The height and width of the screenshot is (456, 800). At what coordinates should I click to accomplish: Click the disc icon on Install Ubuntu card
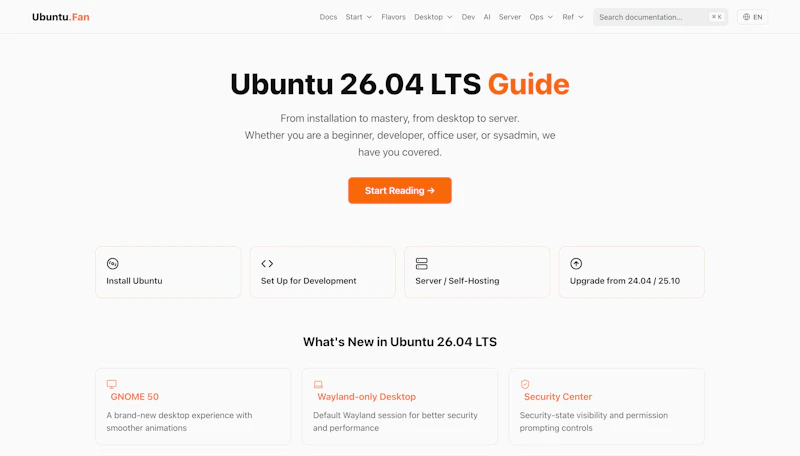click(112, 264)
